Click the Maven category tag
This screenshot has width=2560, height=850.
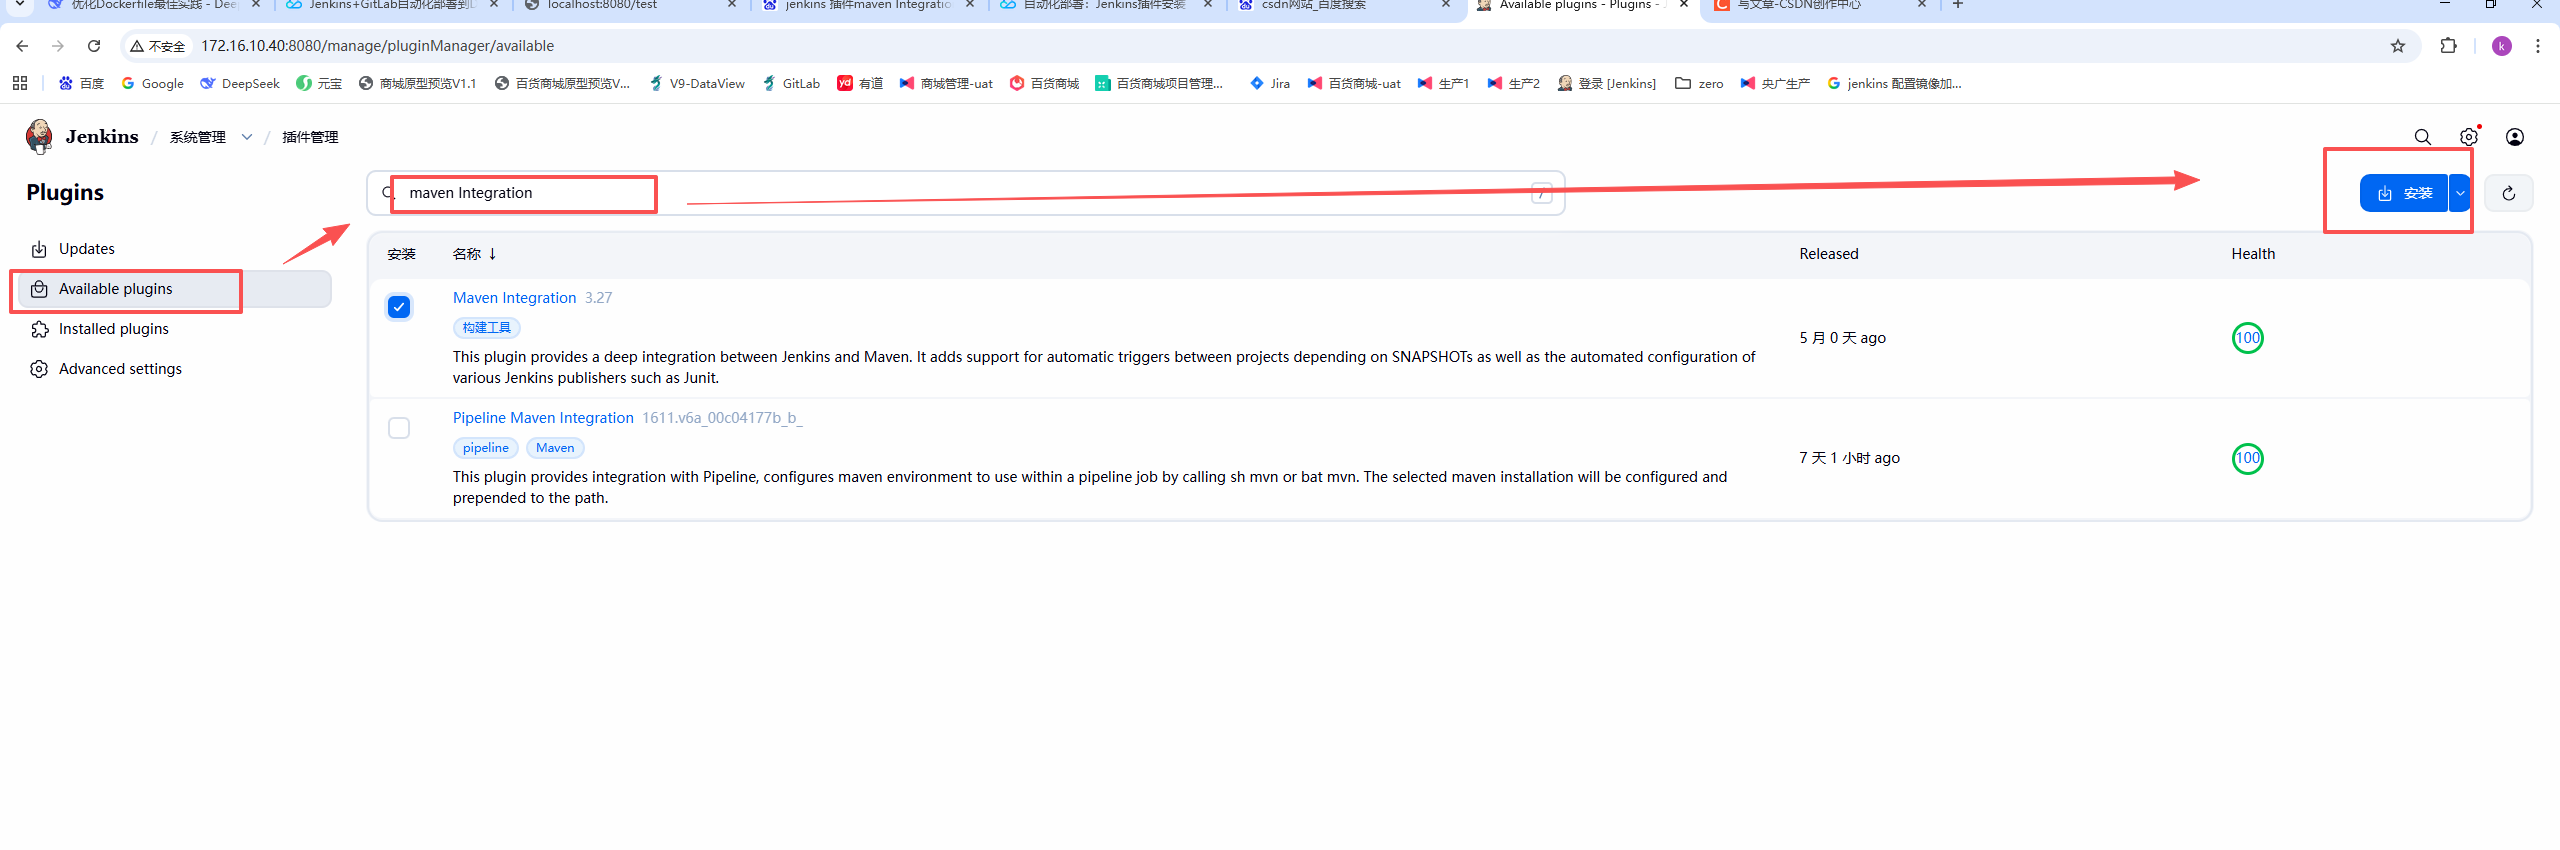555,448
